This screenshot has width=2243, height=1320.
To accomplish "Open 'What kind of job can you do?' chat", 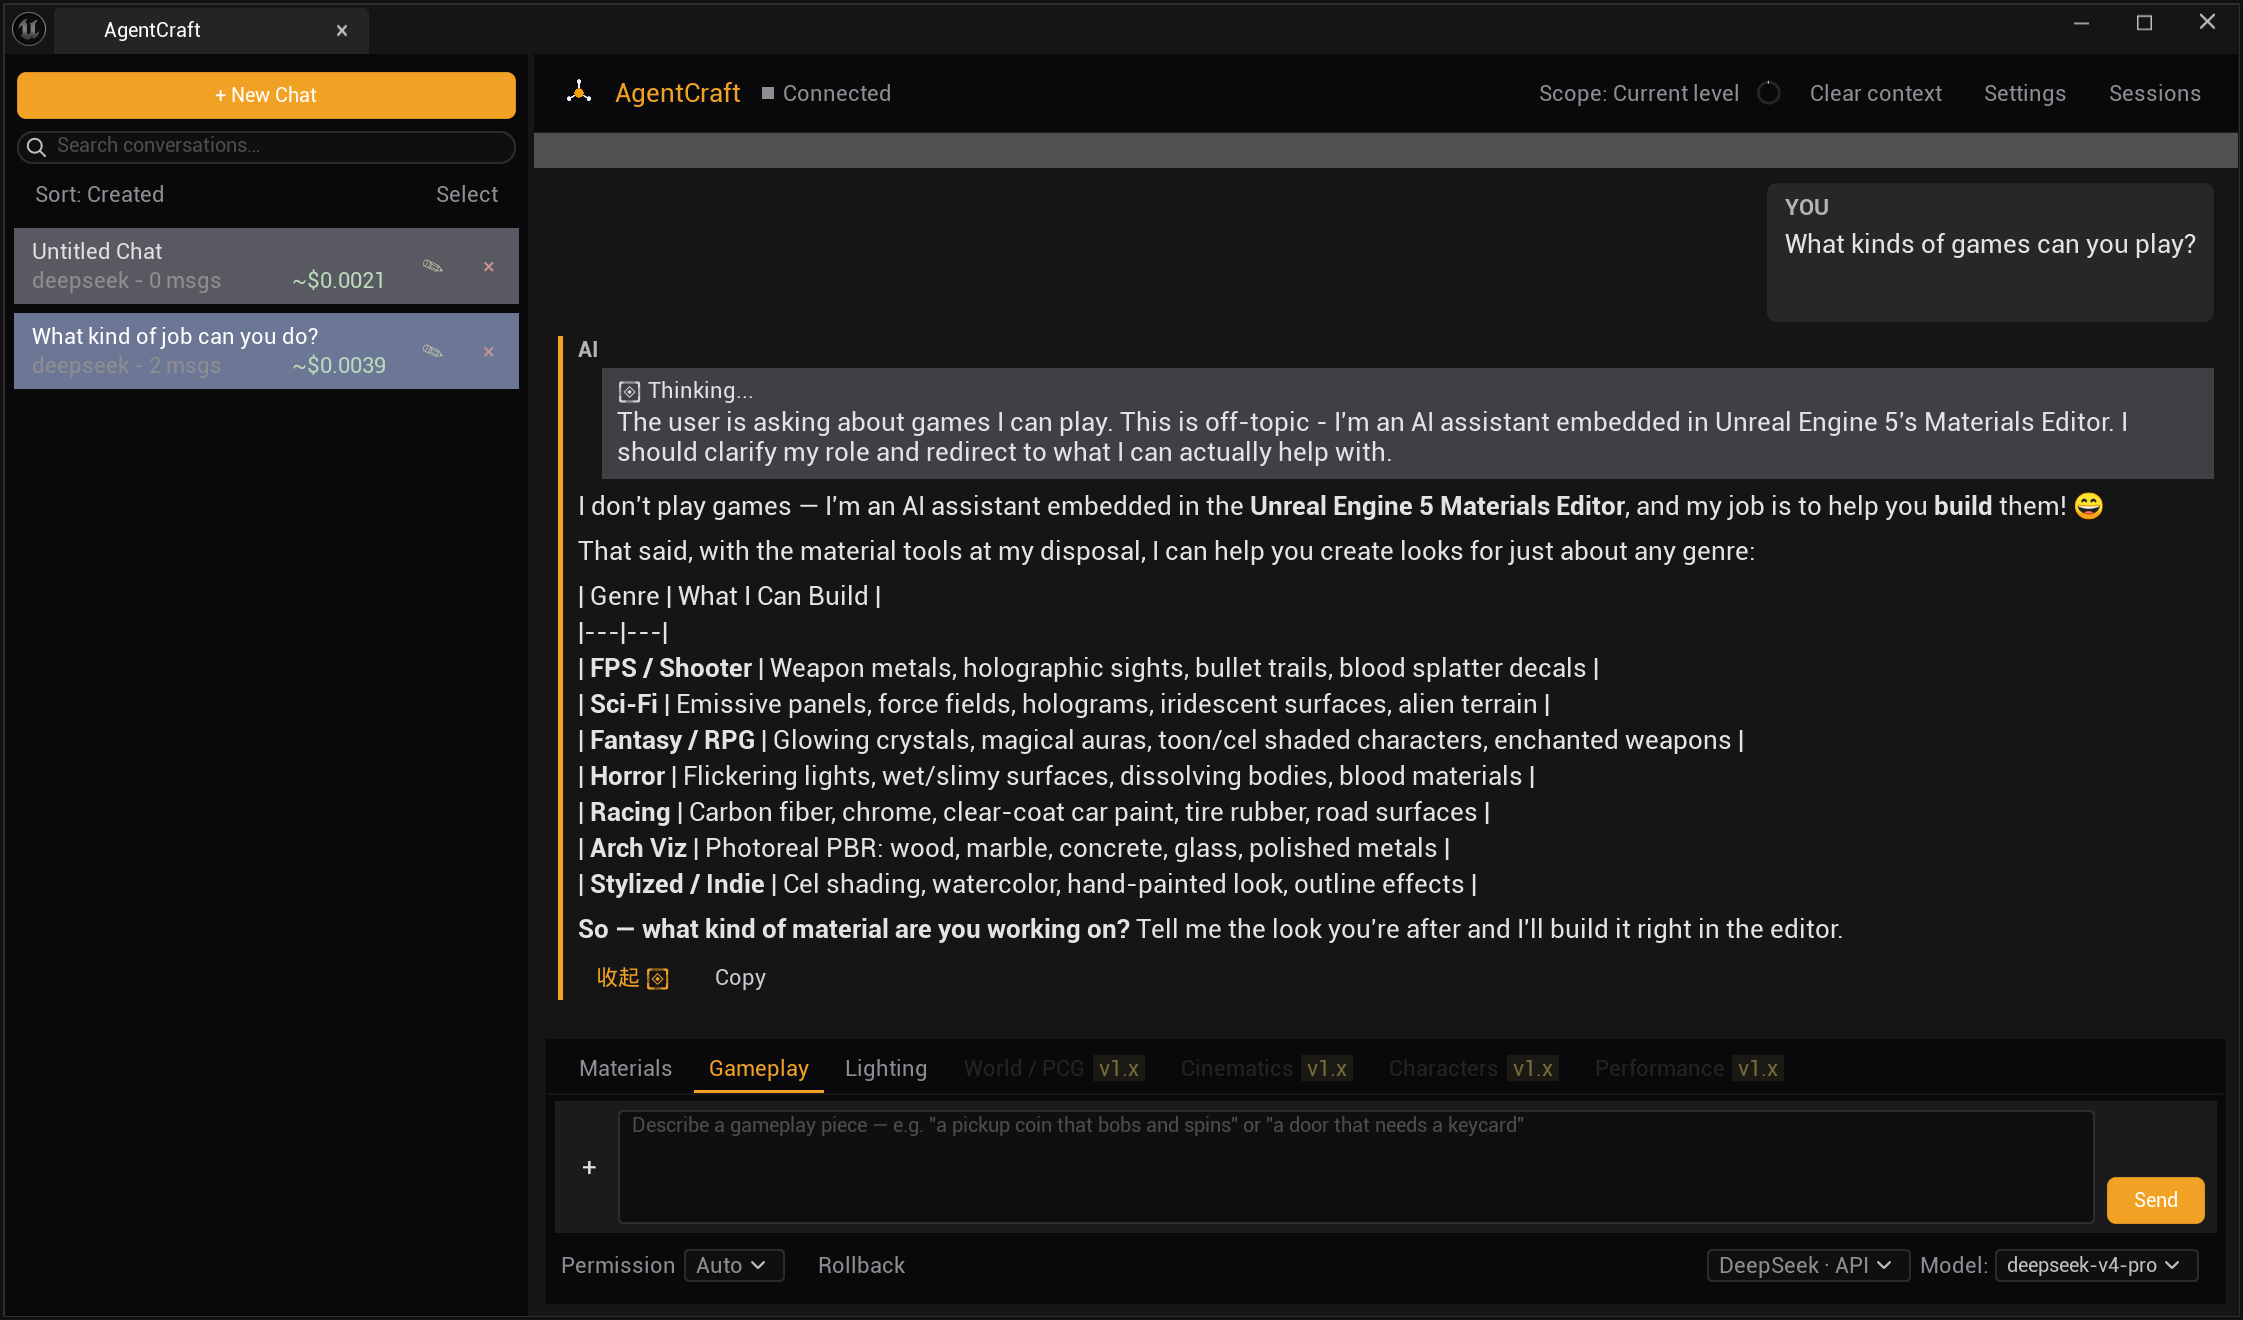I will (x=266, y=351).
